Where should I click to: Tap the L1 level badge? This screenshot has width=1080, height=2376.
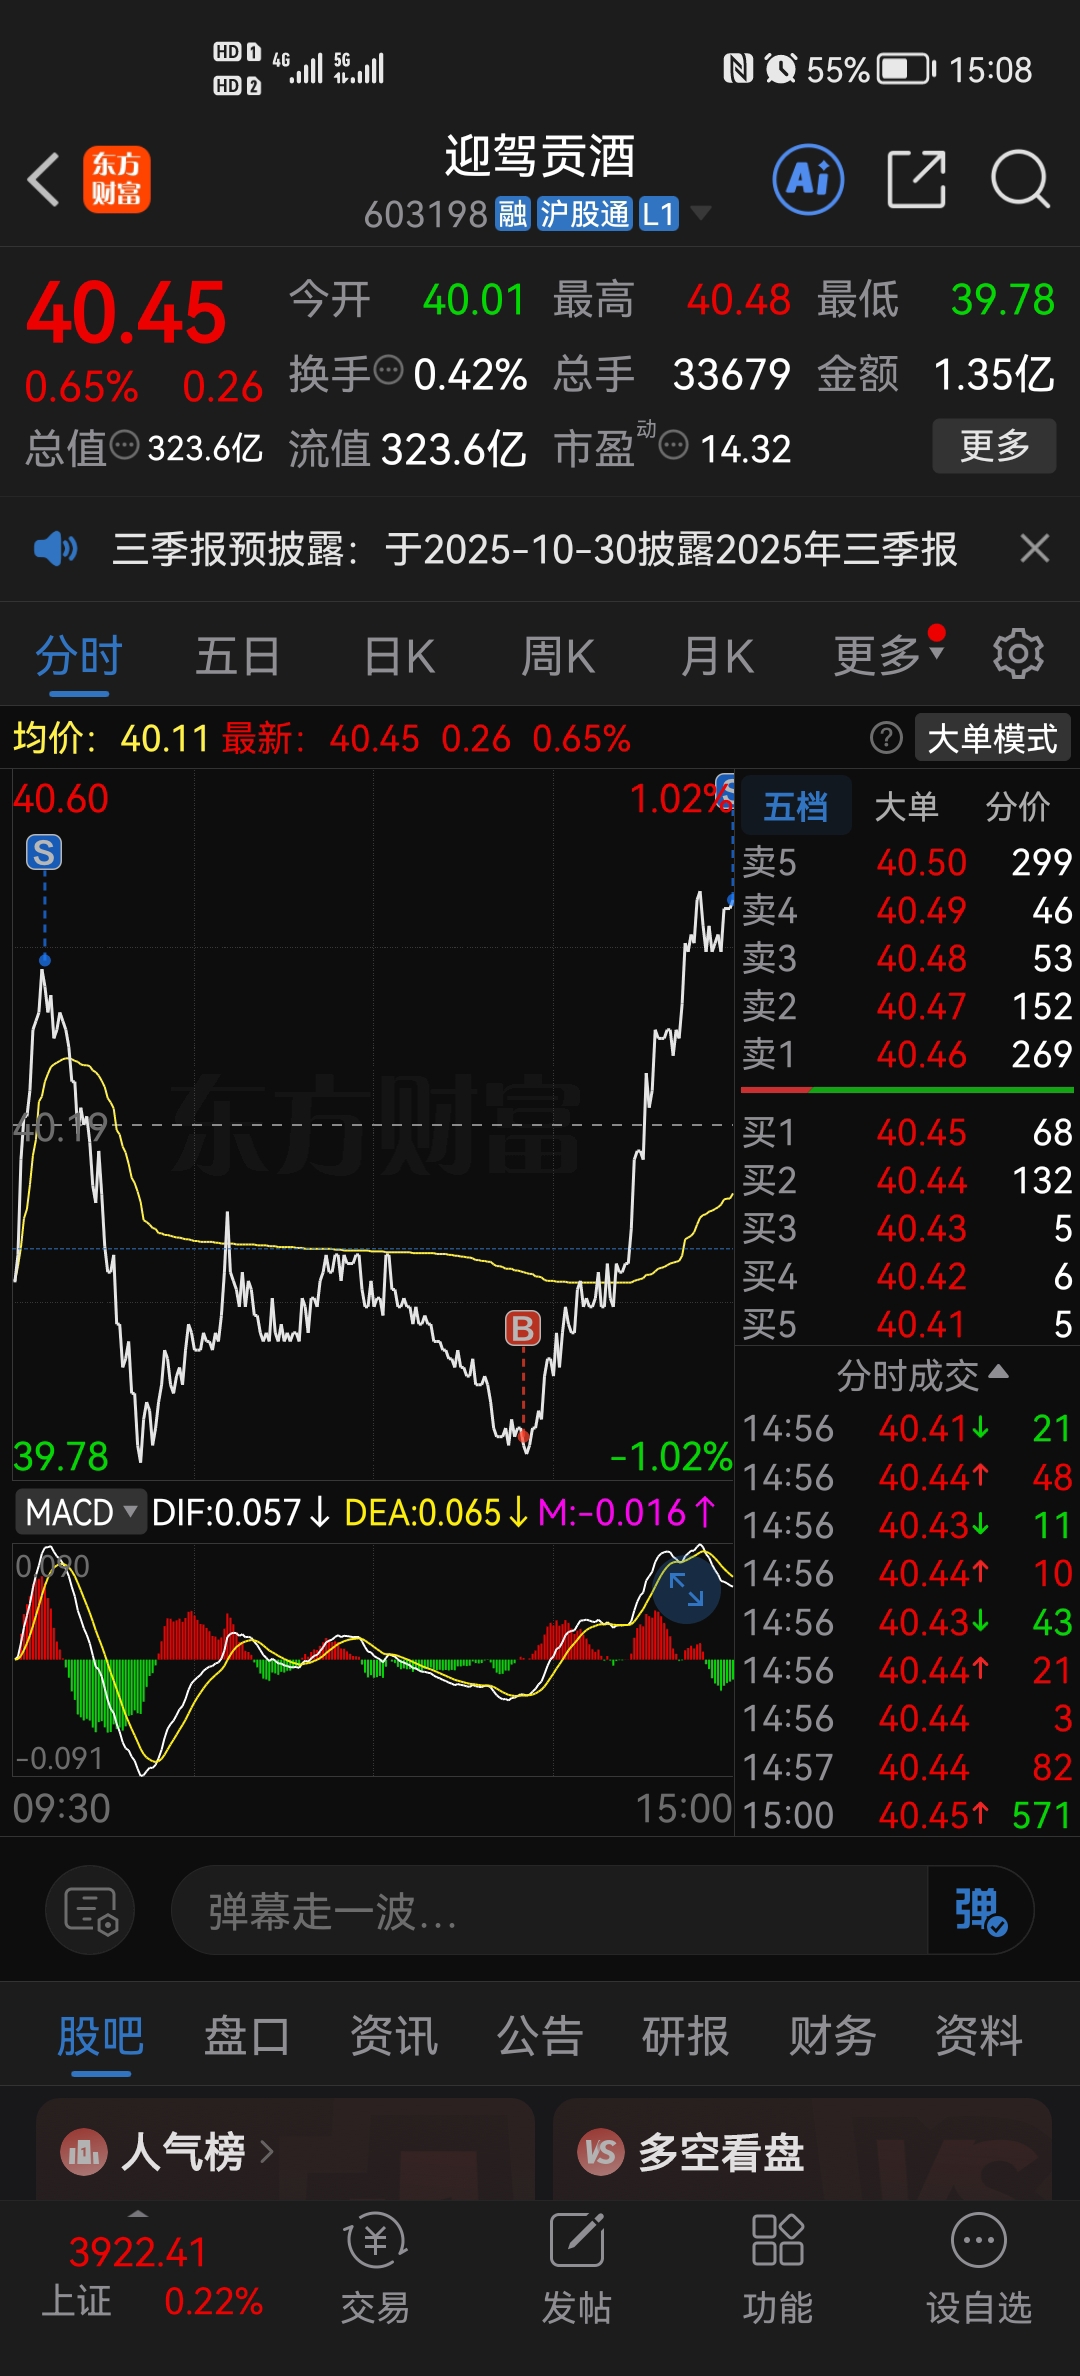(658, 214)
